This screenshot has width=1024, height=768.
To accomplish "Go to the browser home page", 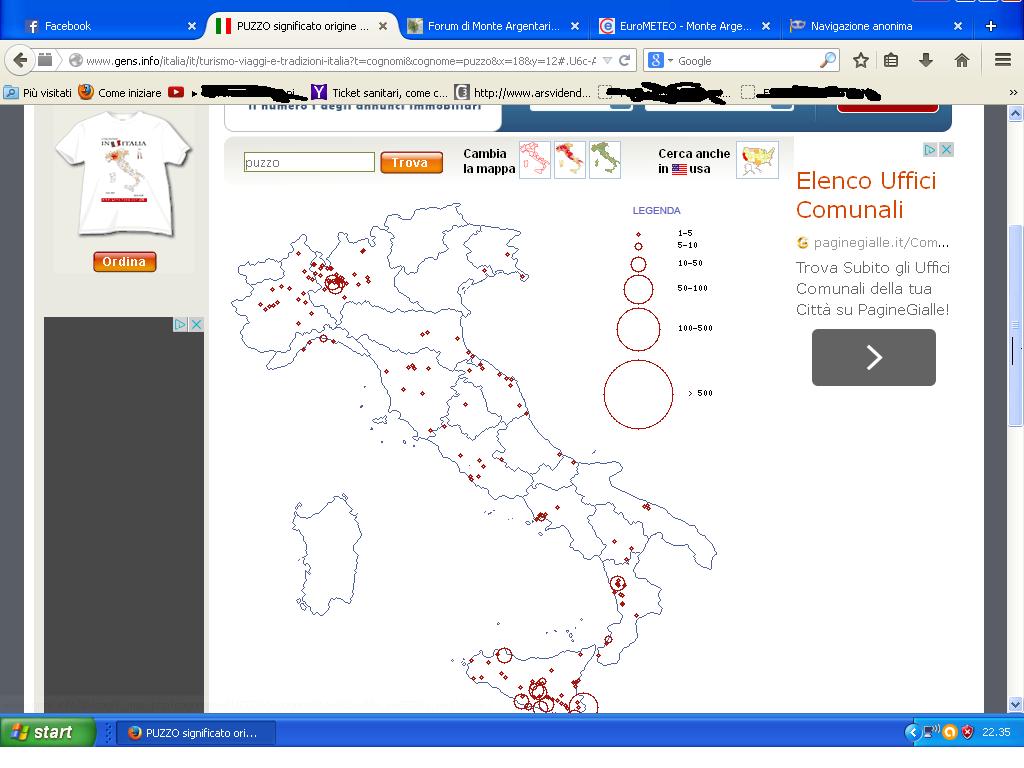I will point(962,60).
